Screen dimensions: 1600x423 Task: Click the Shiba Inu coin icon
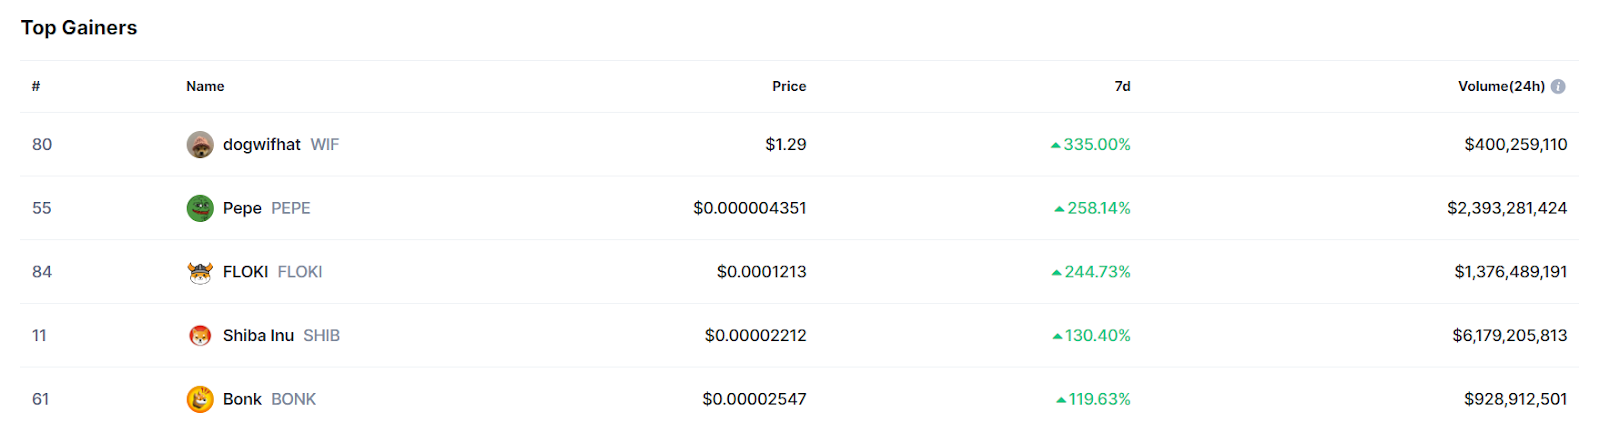coord(200,336)
